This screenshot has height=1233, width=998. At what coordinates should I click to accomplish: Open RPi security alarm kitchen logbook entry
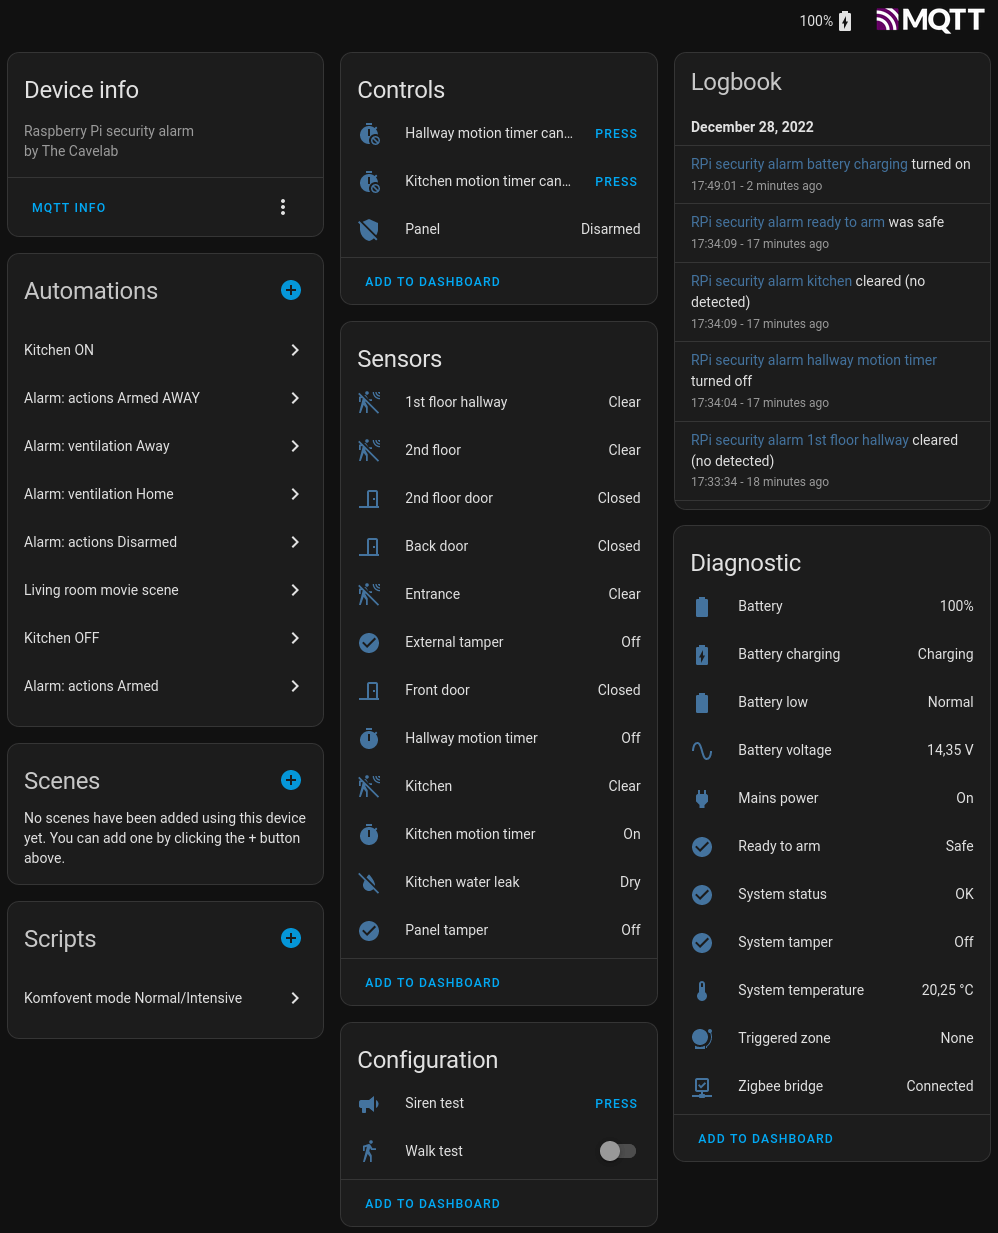(x=771, y=281)
